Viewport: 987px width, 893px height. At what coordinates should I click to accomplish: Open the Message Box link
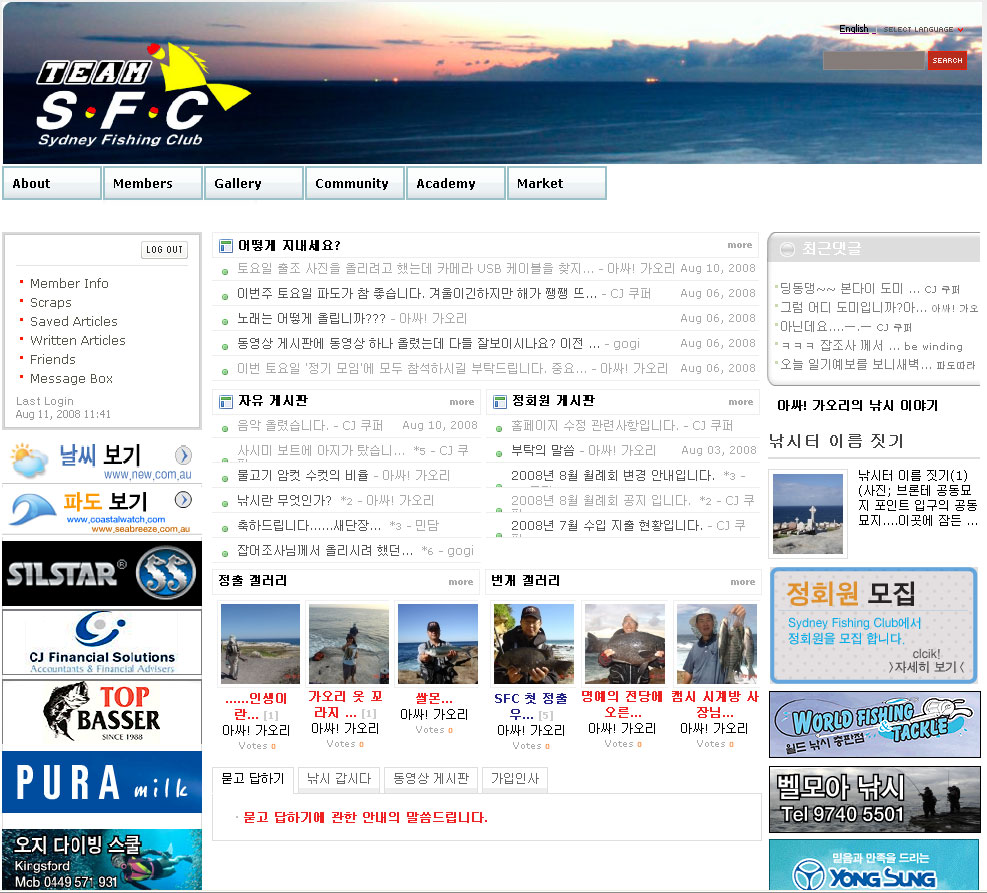pyautogui.click(x=72, y=379)
